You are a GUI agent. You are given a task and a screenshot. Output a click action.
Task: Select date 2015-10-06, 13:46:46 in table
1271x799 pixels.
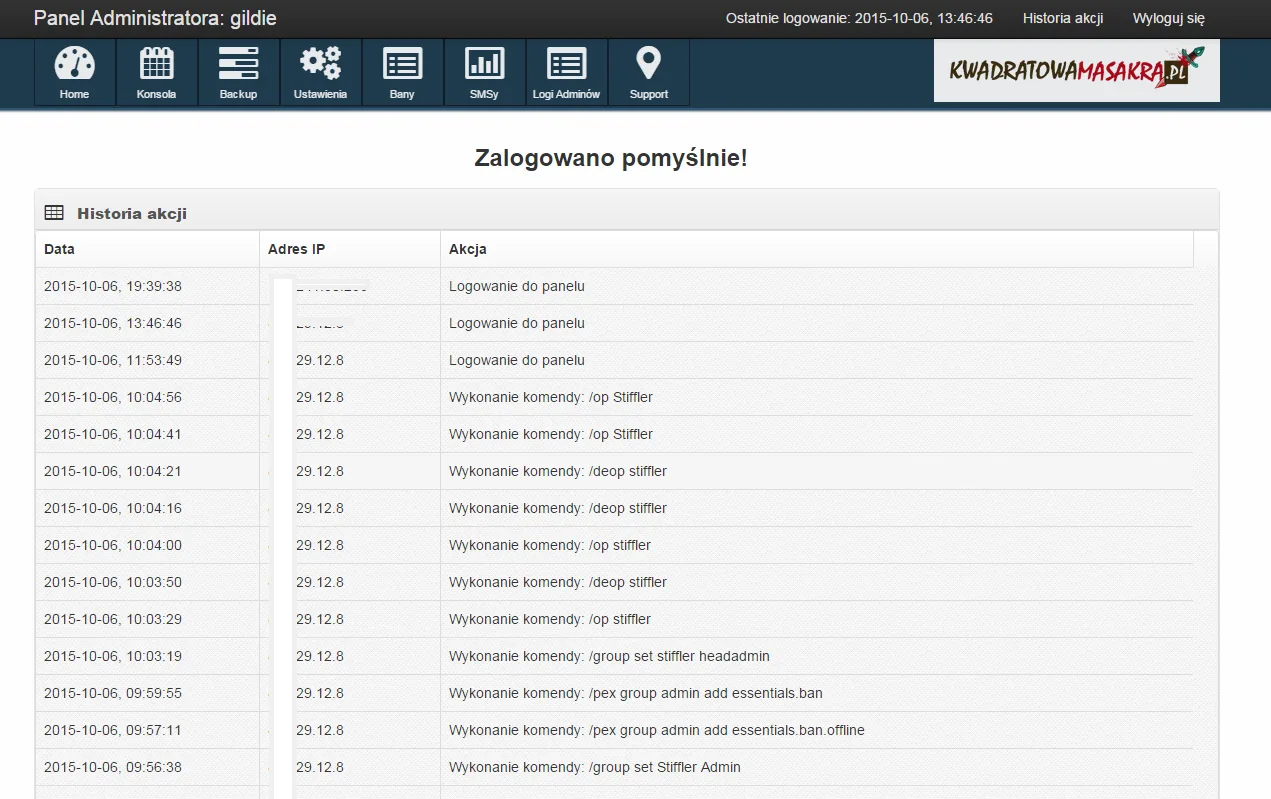click(x=113, y=323)
